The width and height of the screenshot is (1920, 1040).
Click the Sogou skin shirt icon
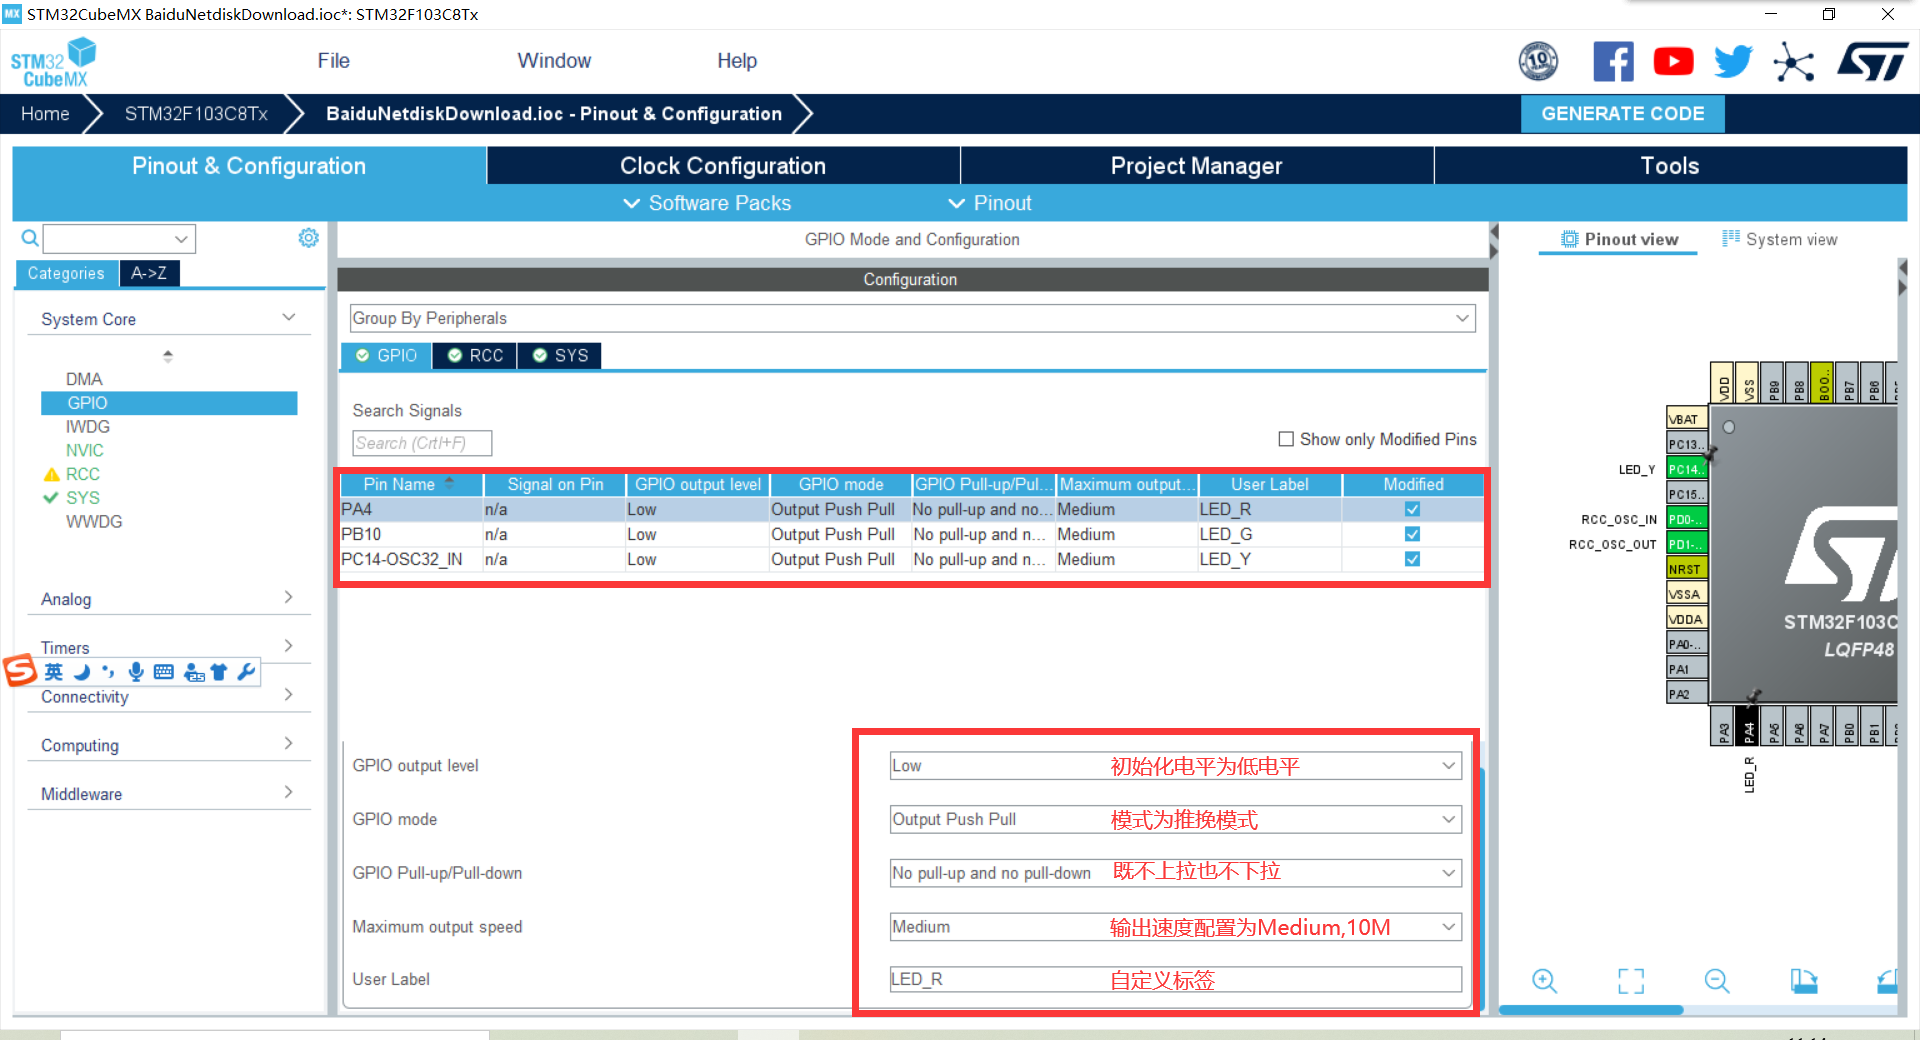219,672
